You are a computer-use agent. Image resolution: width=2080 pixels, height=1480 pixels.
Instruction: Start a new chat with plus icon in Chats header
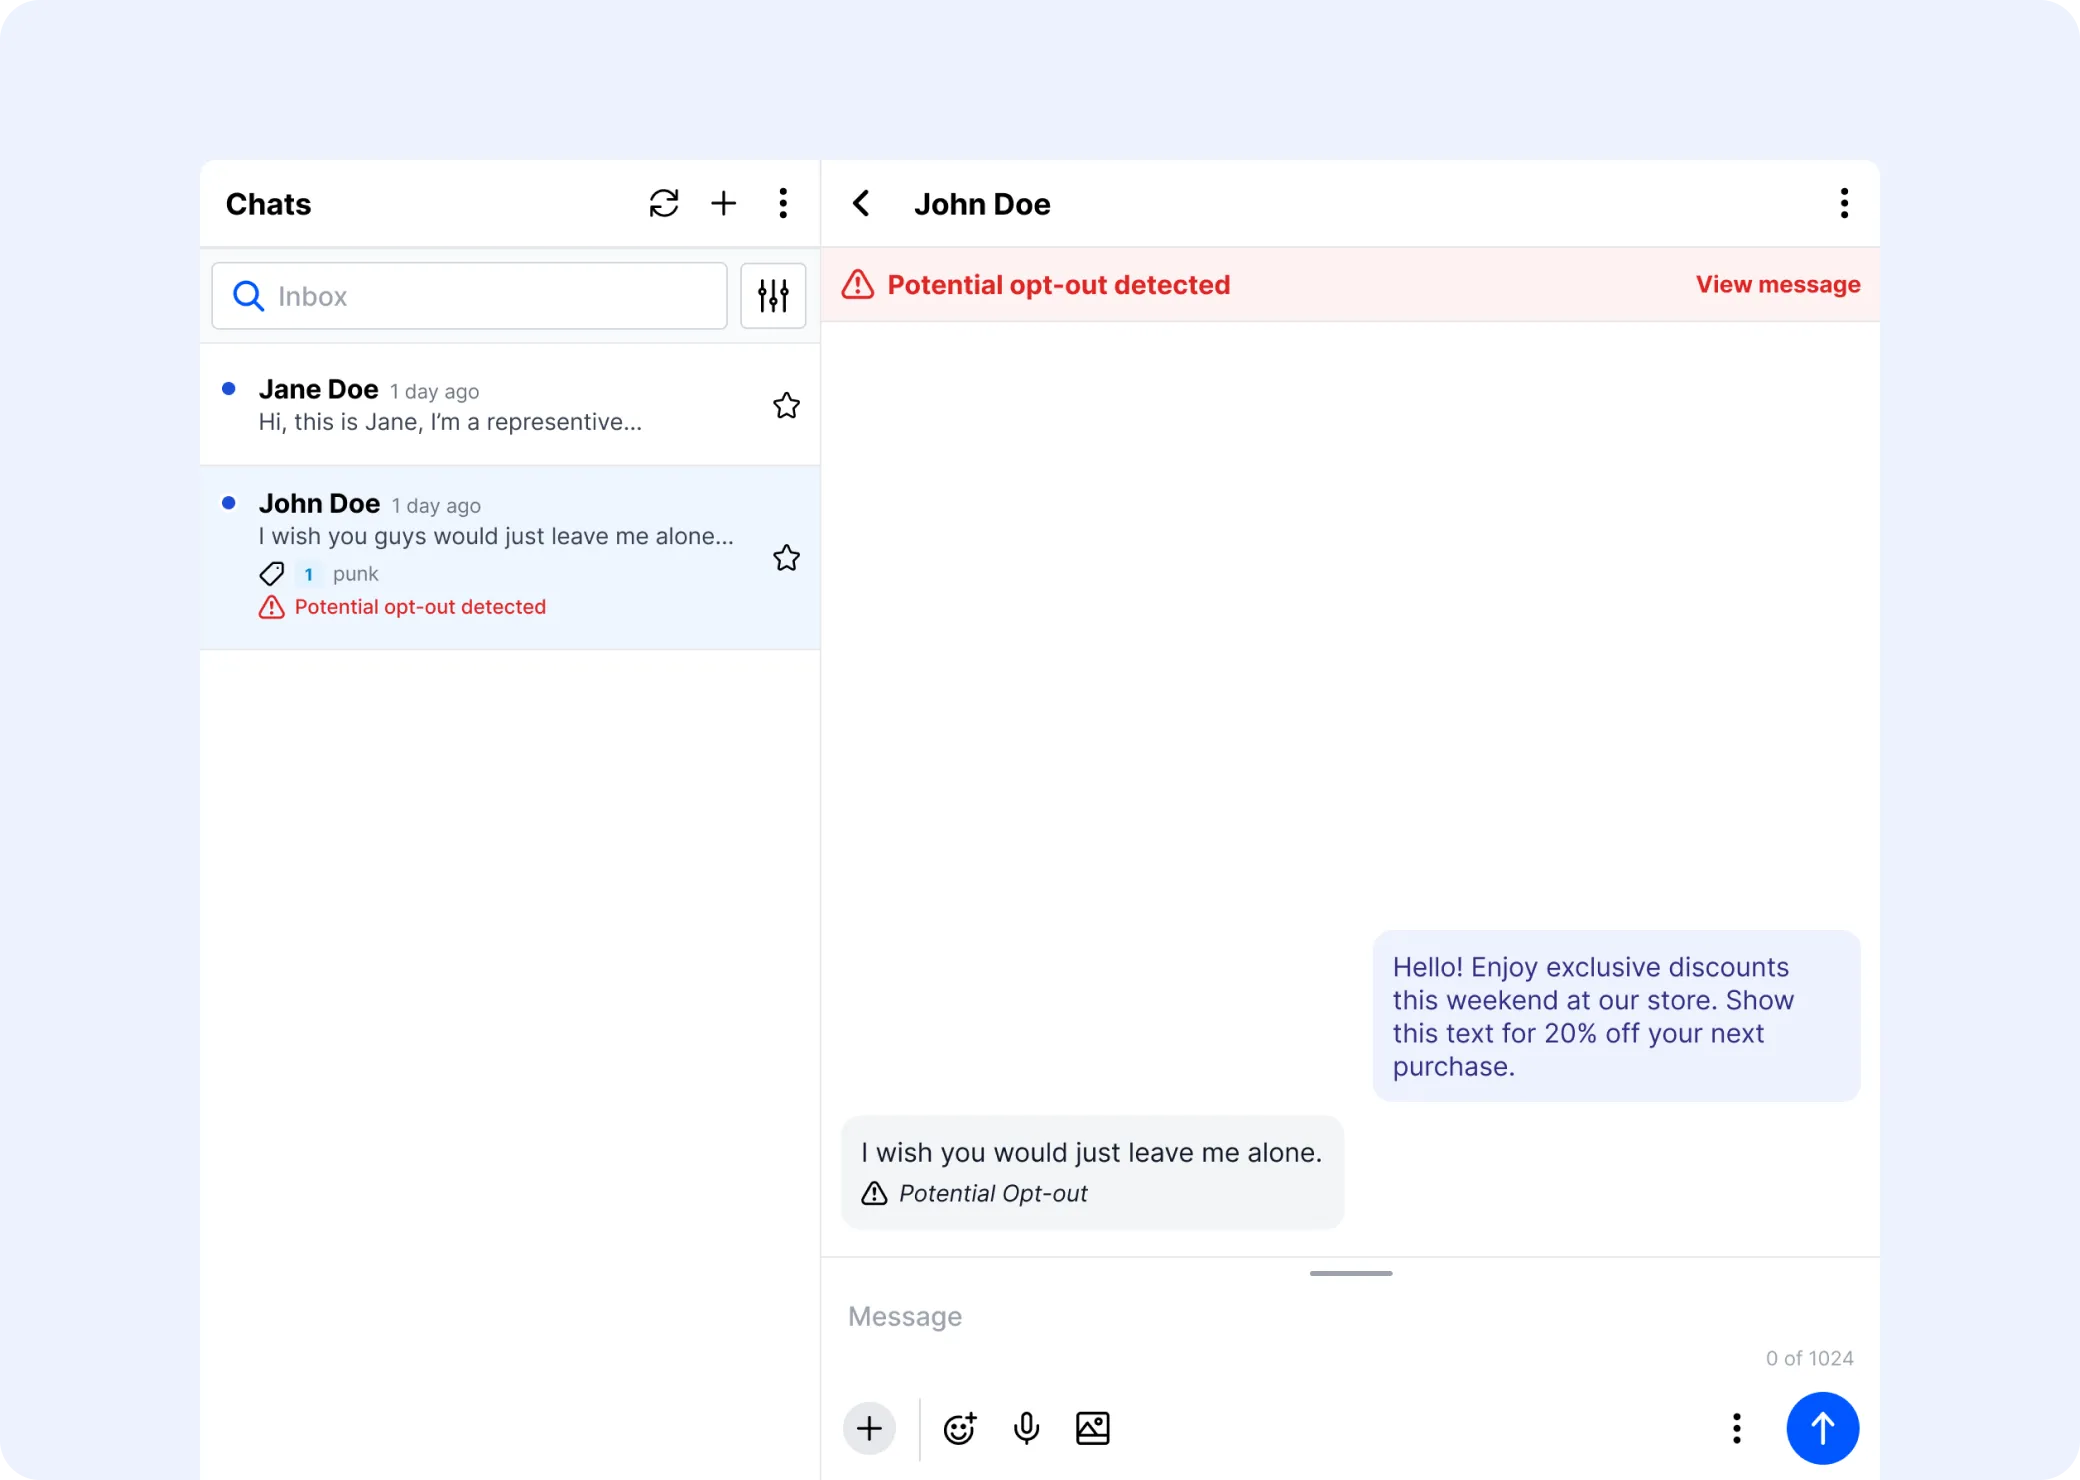[x=723, y=203]
